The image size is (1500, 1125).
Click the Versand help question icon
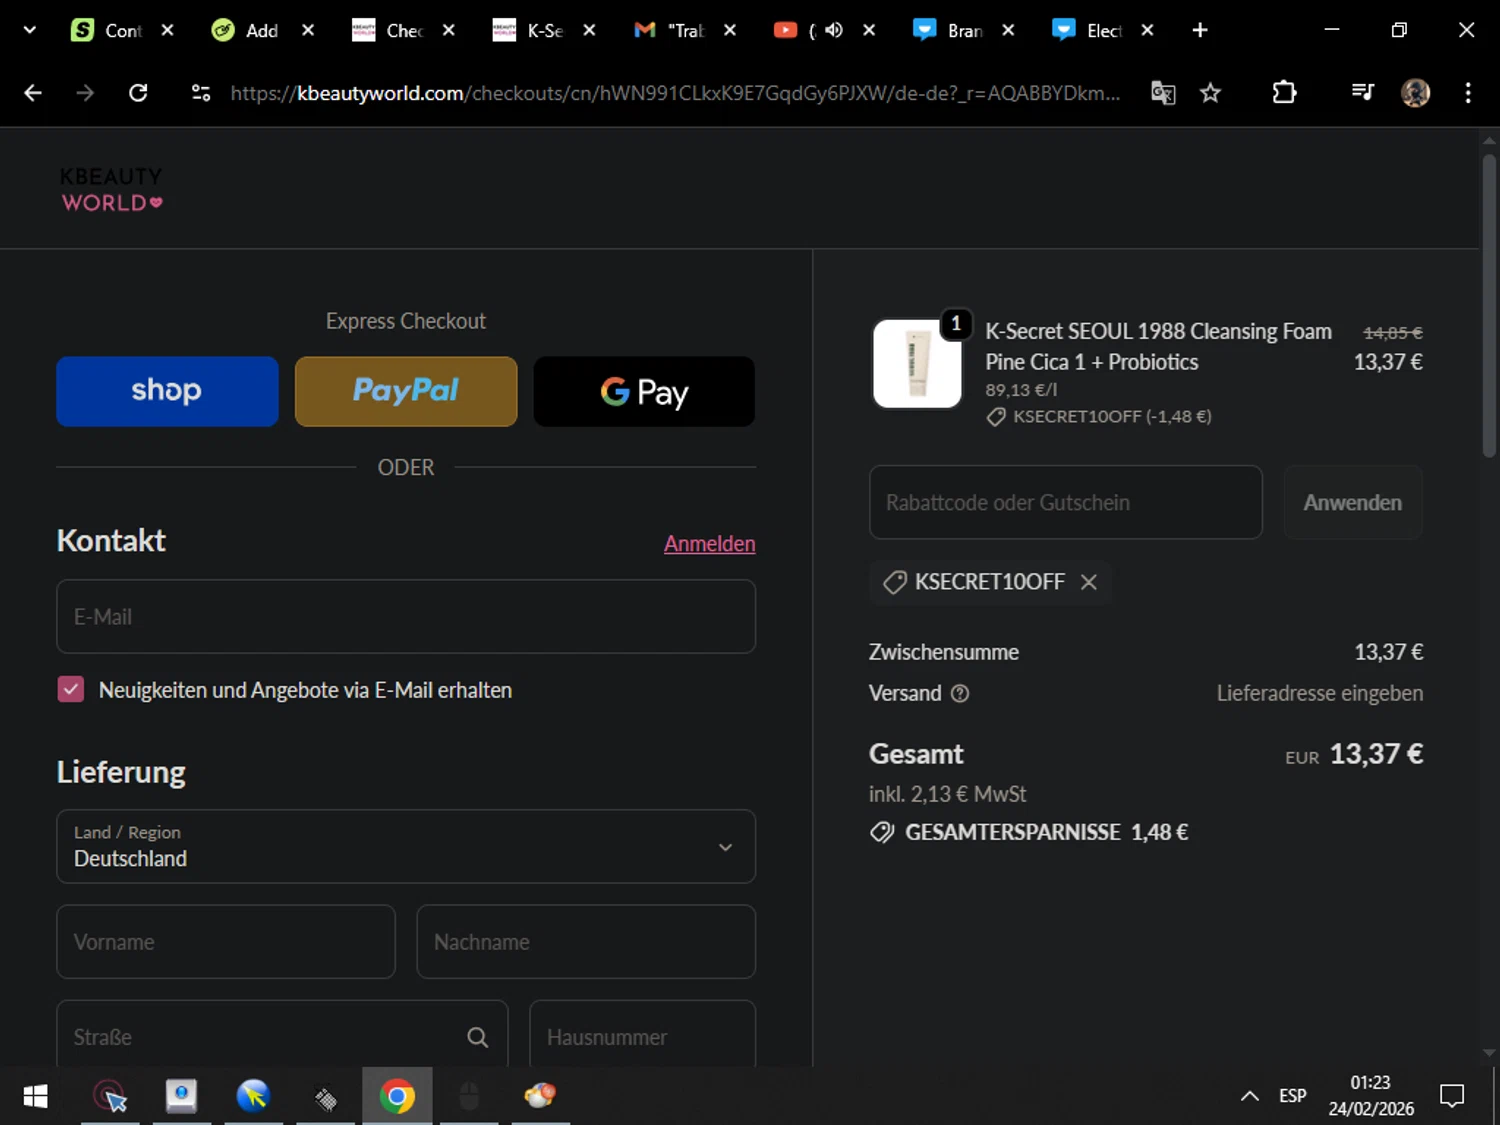(960, 693)
